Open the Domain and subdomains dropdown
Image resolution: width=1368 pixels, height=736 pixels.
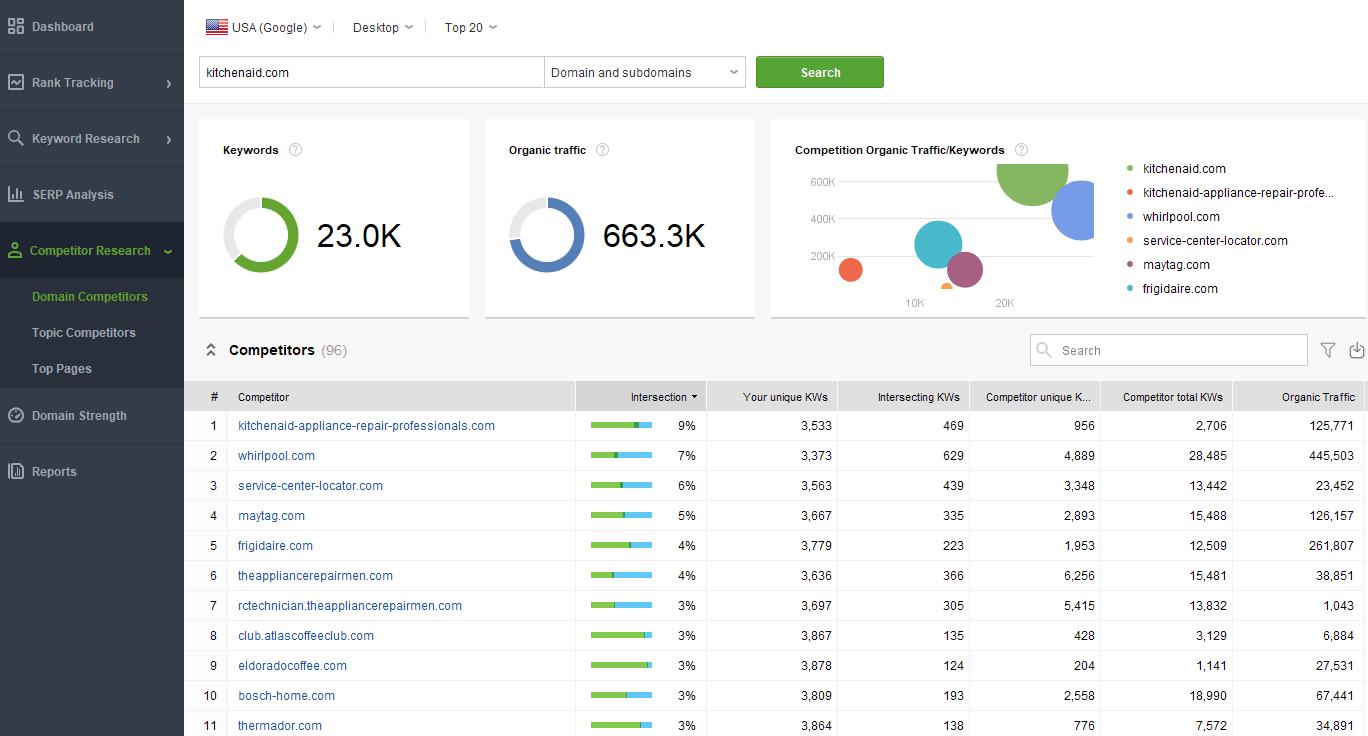pyautogui.click(x=645, y=72)
